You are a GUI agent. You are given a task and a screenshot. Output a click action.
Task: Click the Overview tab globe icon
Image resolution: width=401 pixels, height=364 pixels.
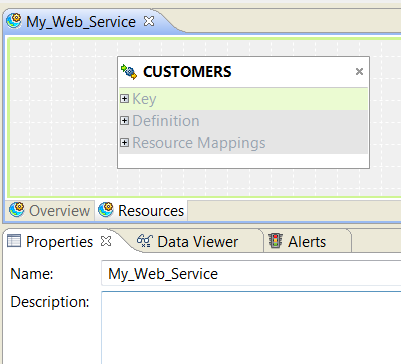coord(17,210)
